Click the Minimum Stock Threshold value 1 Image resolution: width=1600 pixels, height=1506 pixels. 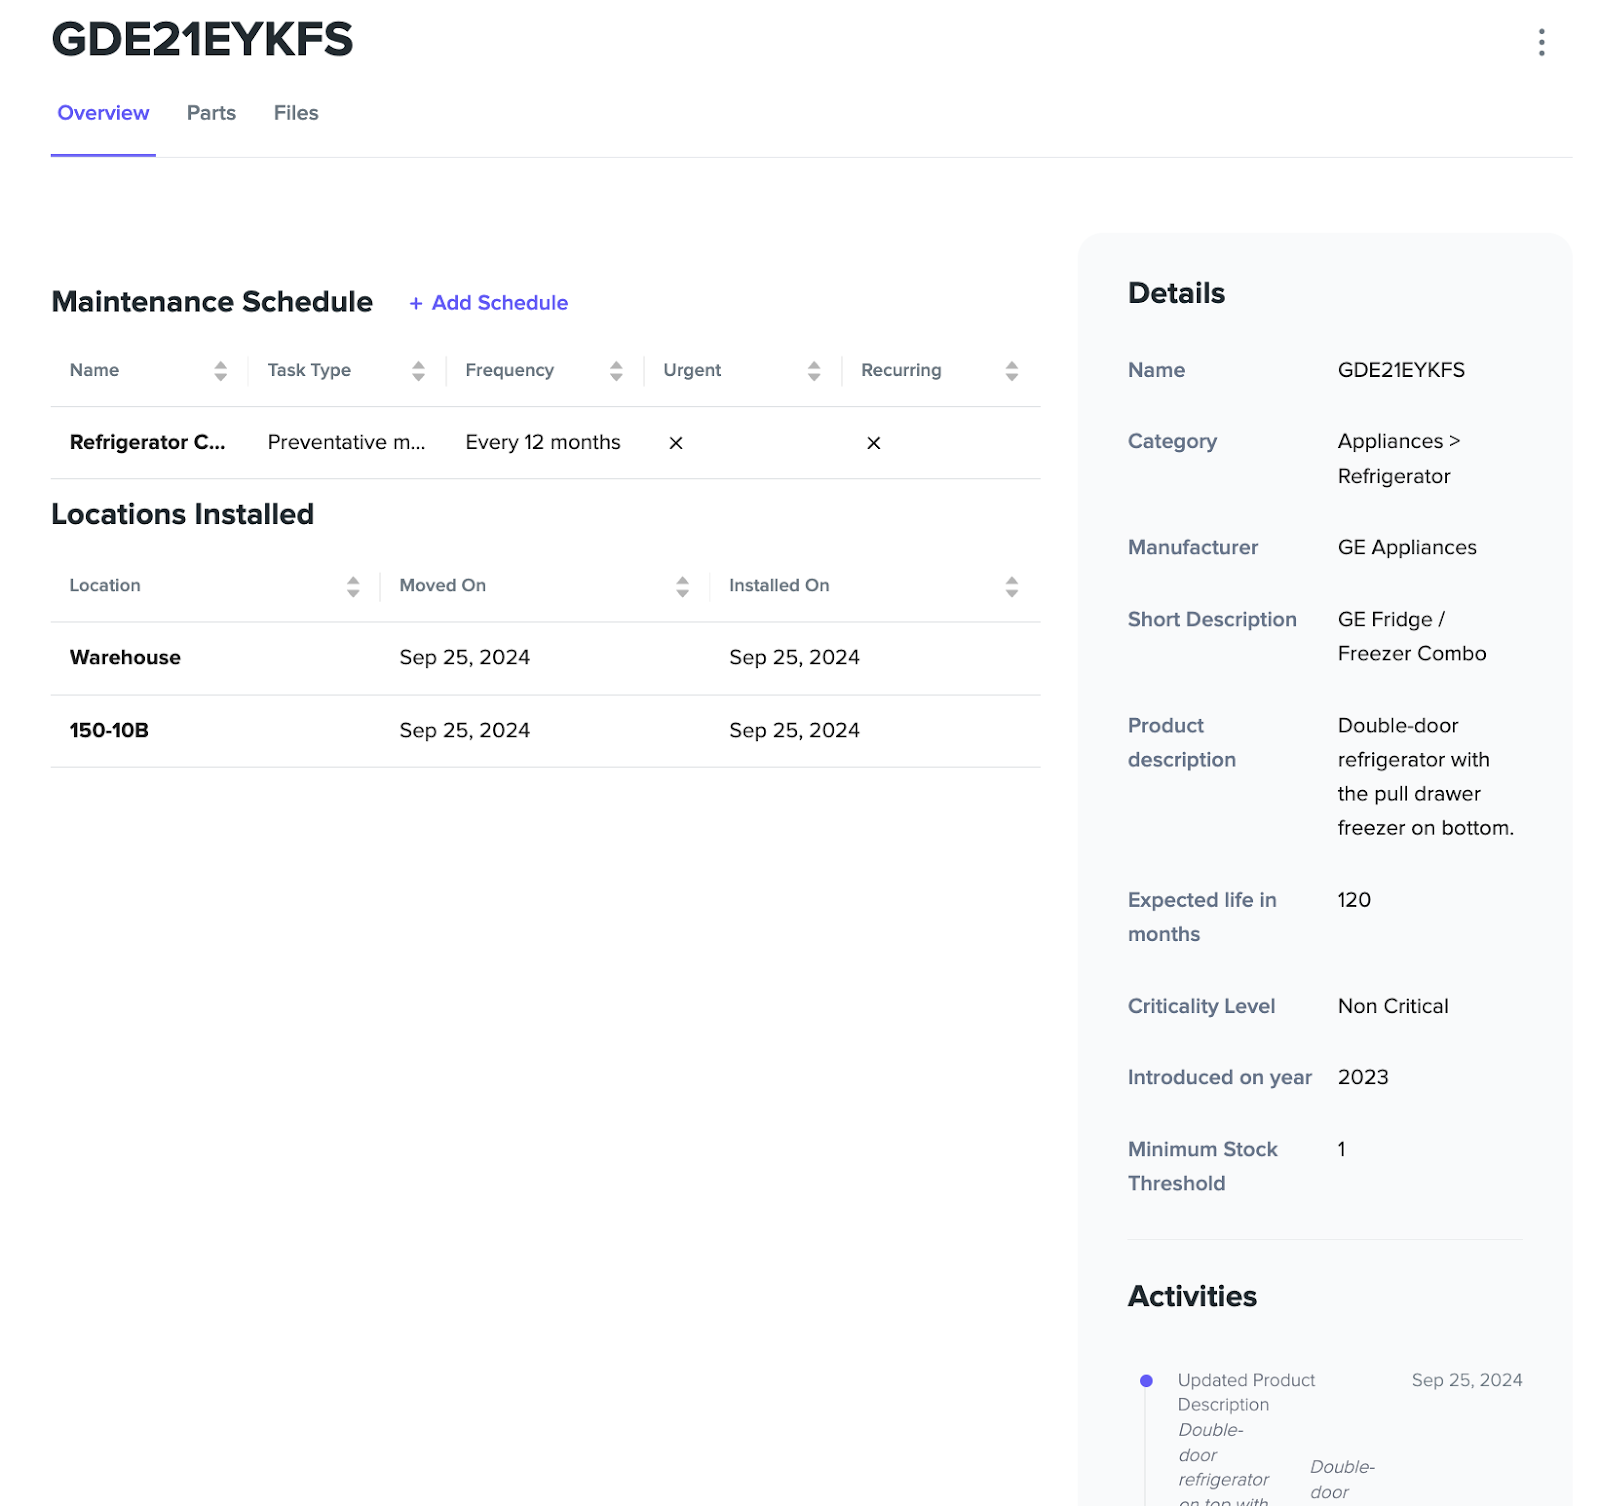click(1341, 1149)
